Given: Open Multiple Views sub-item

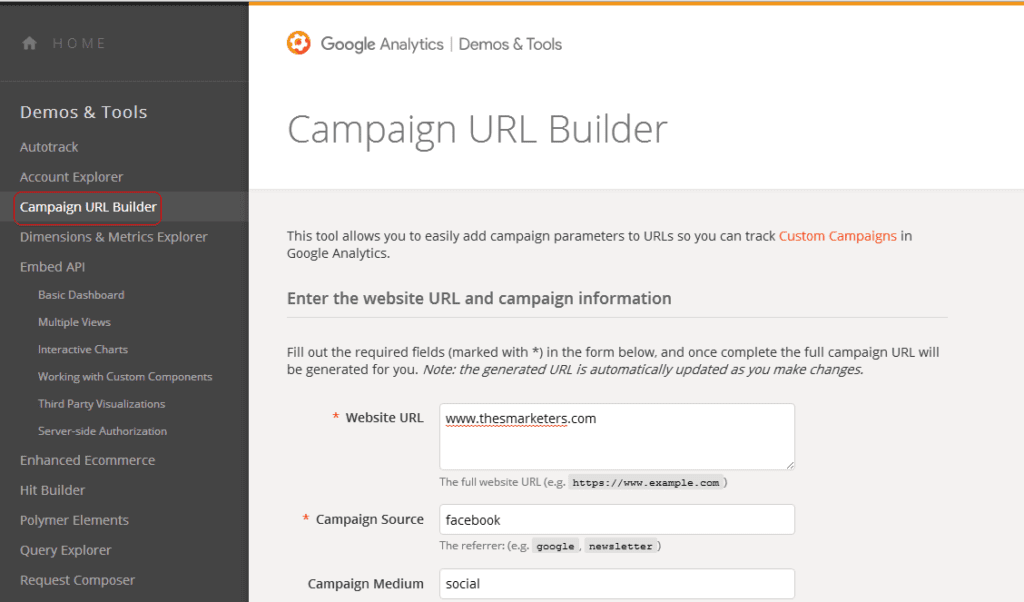Looking at the screenshot, I should 74,323.
